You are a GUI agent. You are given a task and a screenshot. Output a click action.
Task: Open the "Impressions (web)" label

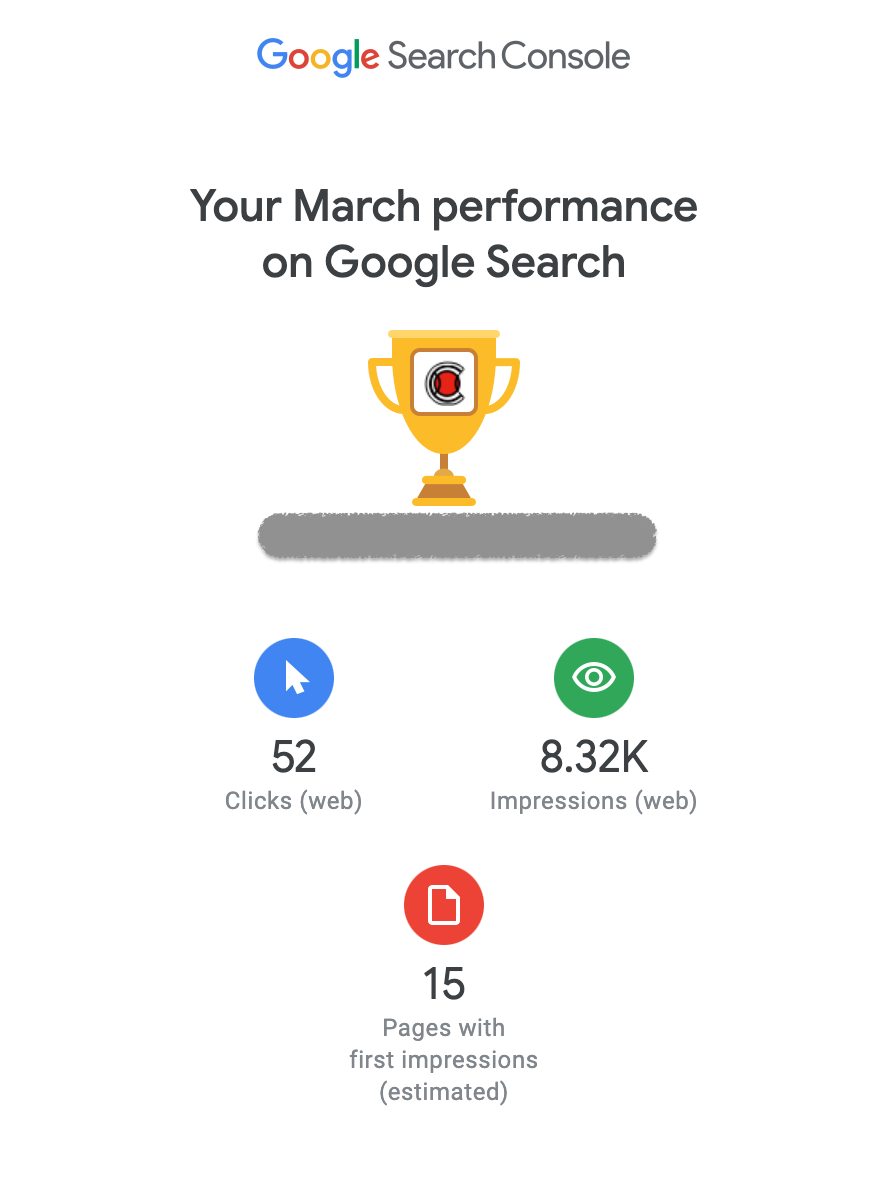[594, 801]
